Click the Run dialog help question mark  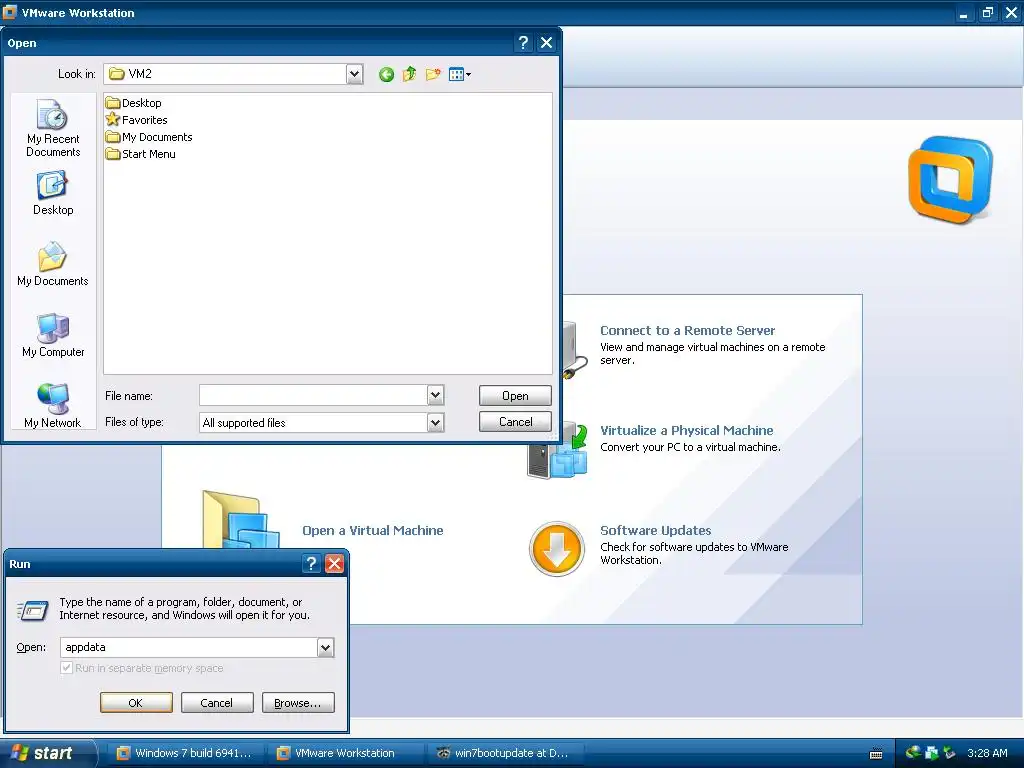tap(312, 564)
